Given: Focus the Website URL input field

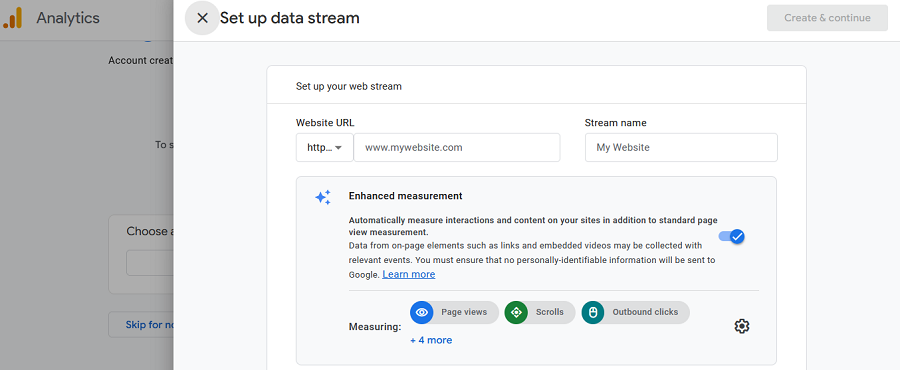Looking at the screenshot, I should tap(457, 147).
